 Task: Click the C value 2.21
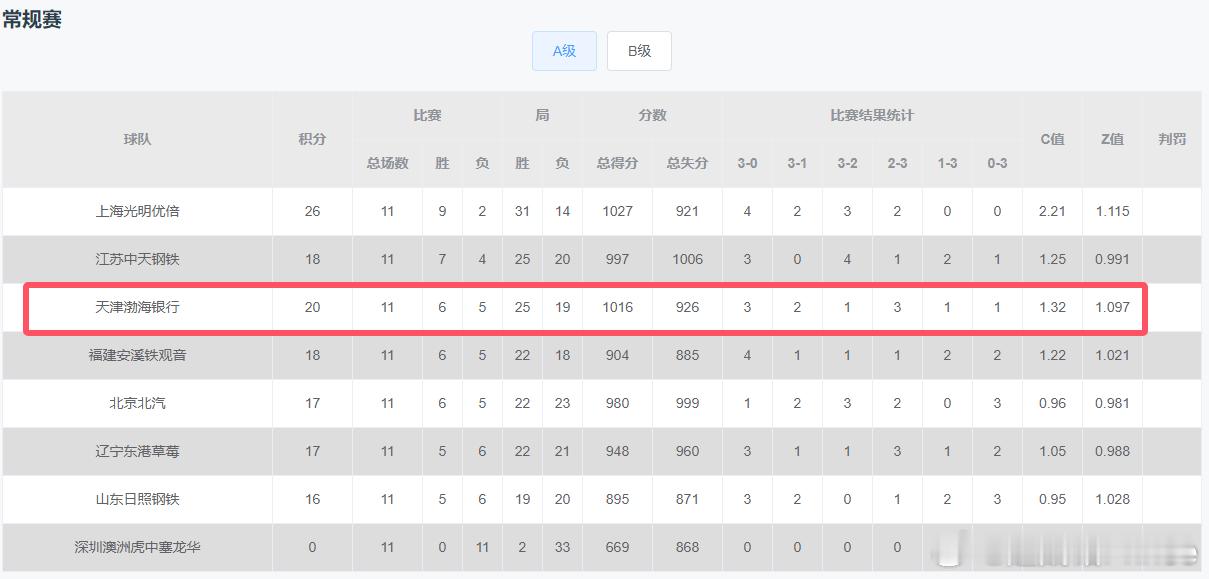[1052, 211]
